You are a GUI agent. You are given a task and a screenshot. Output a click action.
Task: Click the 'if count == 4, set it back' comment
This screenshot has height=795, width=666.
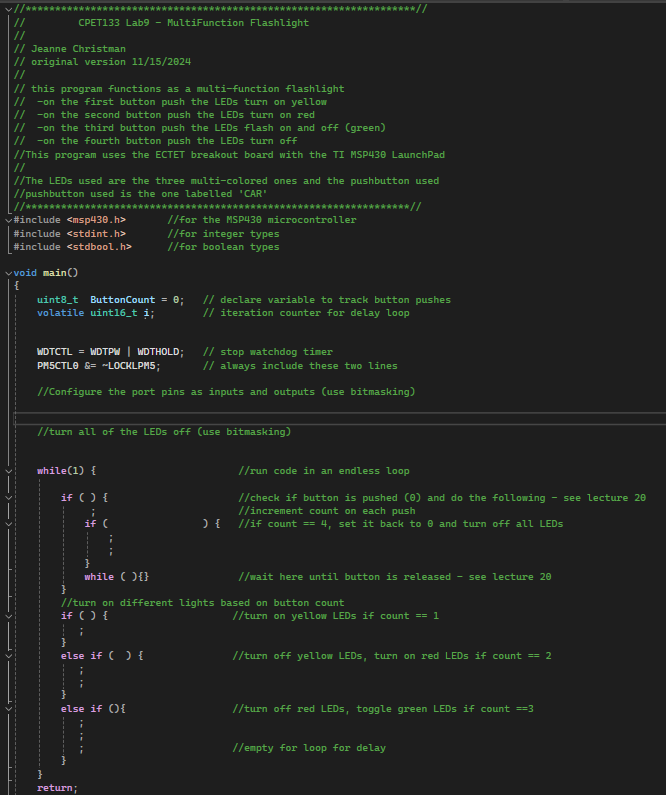[x=401, y=524]
